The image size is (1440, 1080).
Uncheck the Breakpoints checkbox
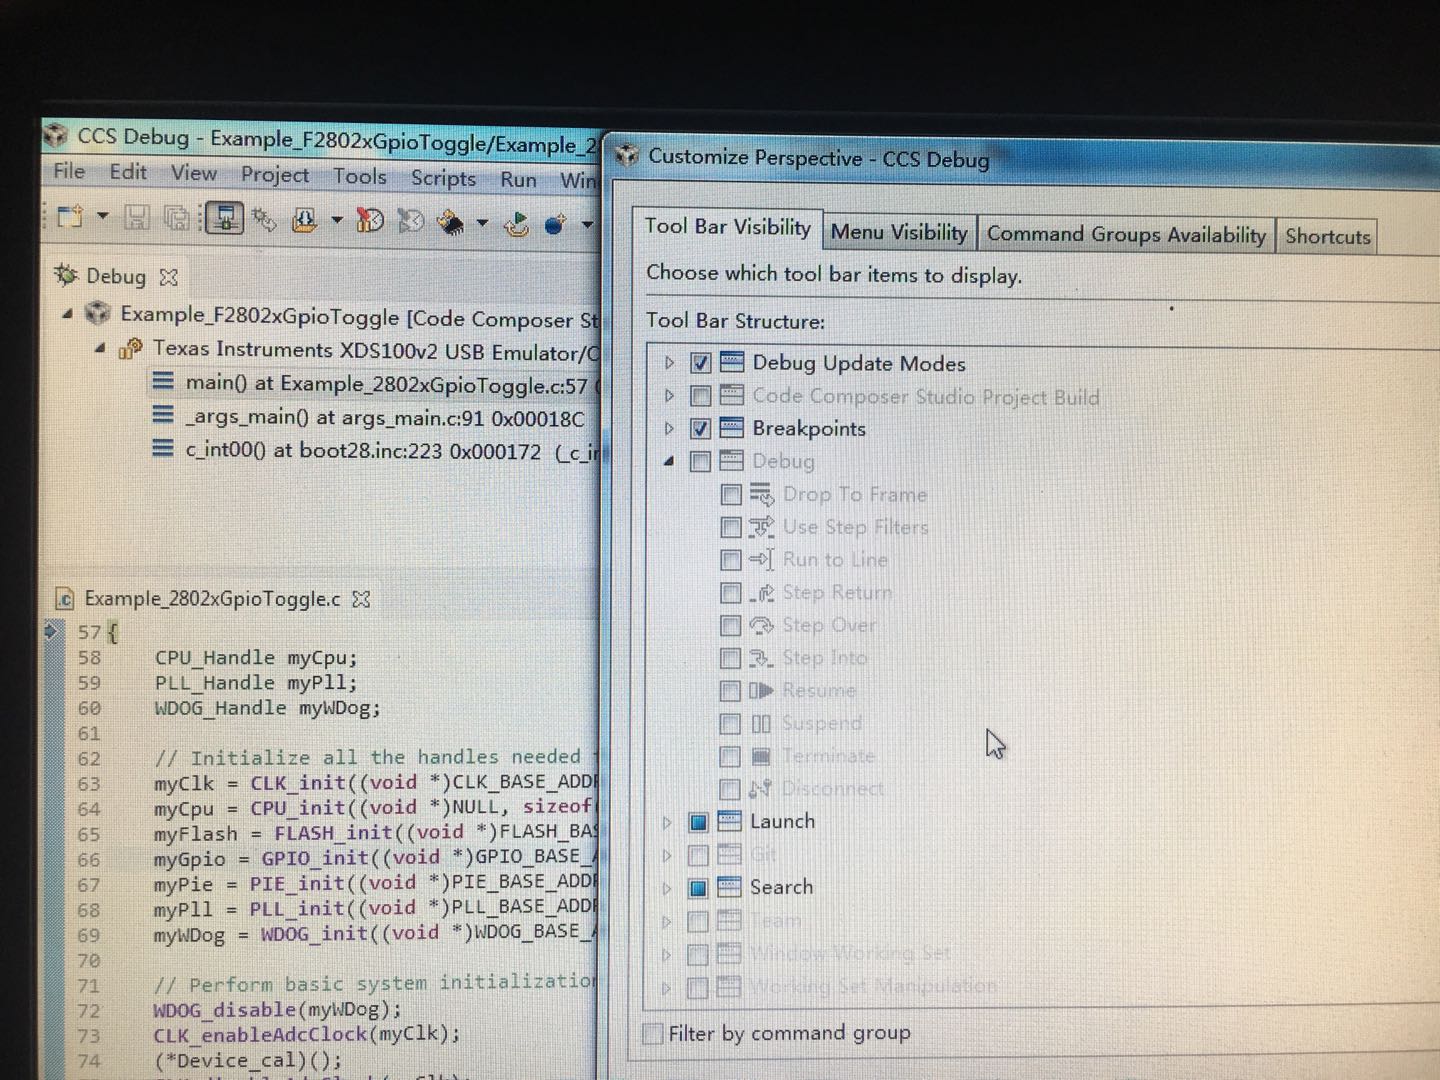point(700,429)
